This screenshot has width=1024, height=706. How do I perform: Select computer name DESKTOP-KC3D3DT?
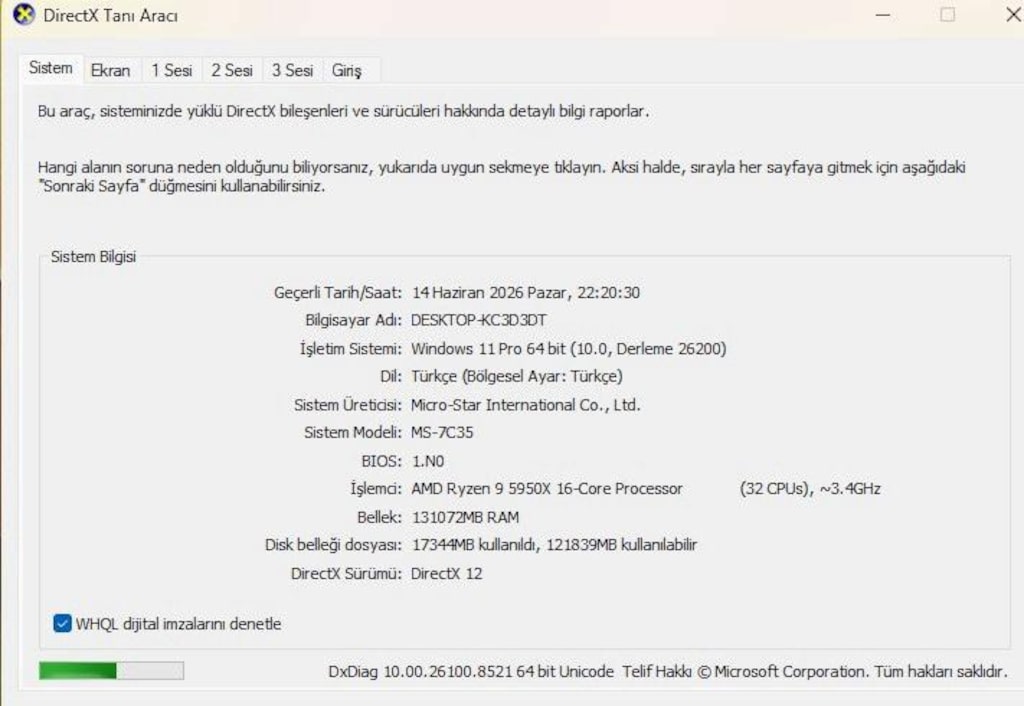tap(479, 321)
